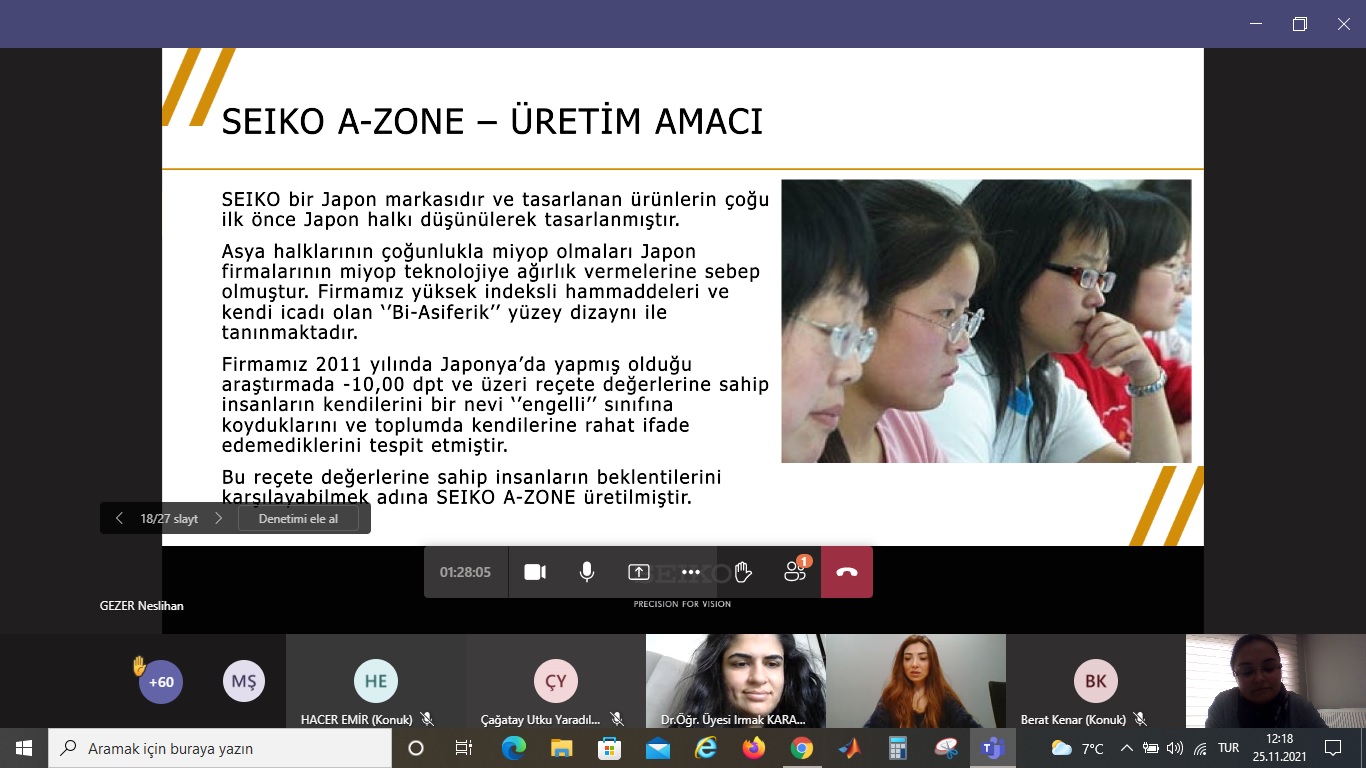Click the slide title SEIKO A-ZONE – ÜRETİM AMACI
Image resolution: width=1366 pixels, height=768 pixels.
[492, 122]
